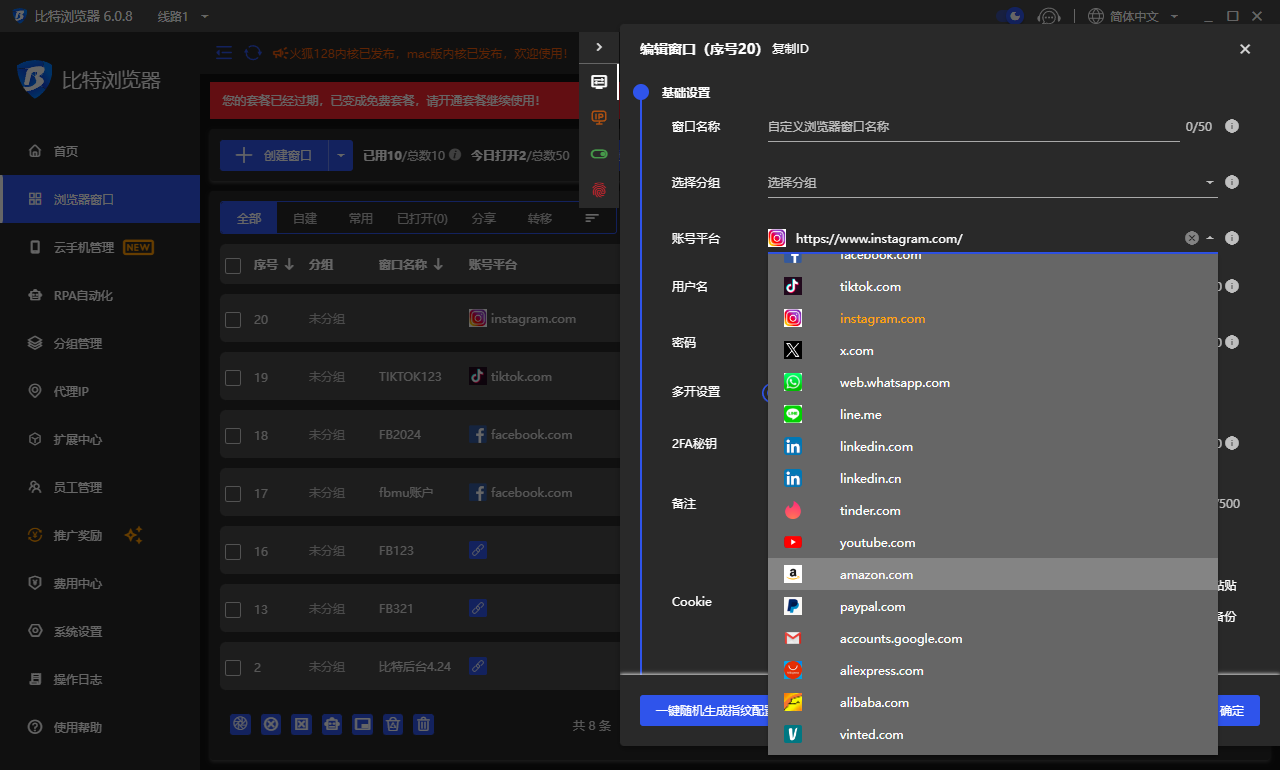Choose vinted.com from the platform list
The height and width of the screenshot is (770, 1280).
click(x=993, y=735)
